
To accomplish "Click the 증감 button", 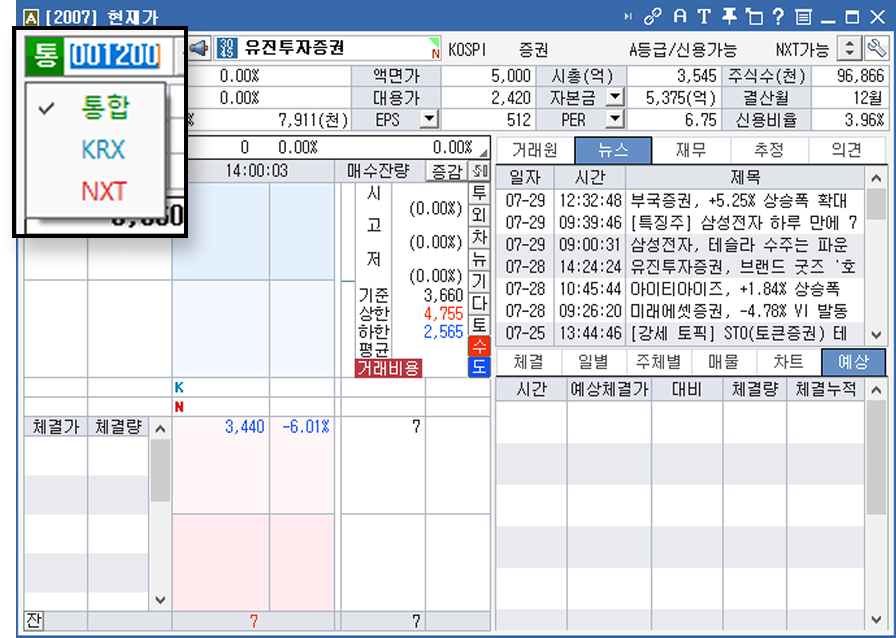I will coord(447,171).
